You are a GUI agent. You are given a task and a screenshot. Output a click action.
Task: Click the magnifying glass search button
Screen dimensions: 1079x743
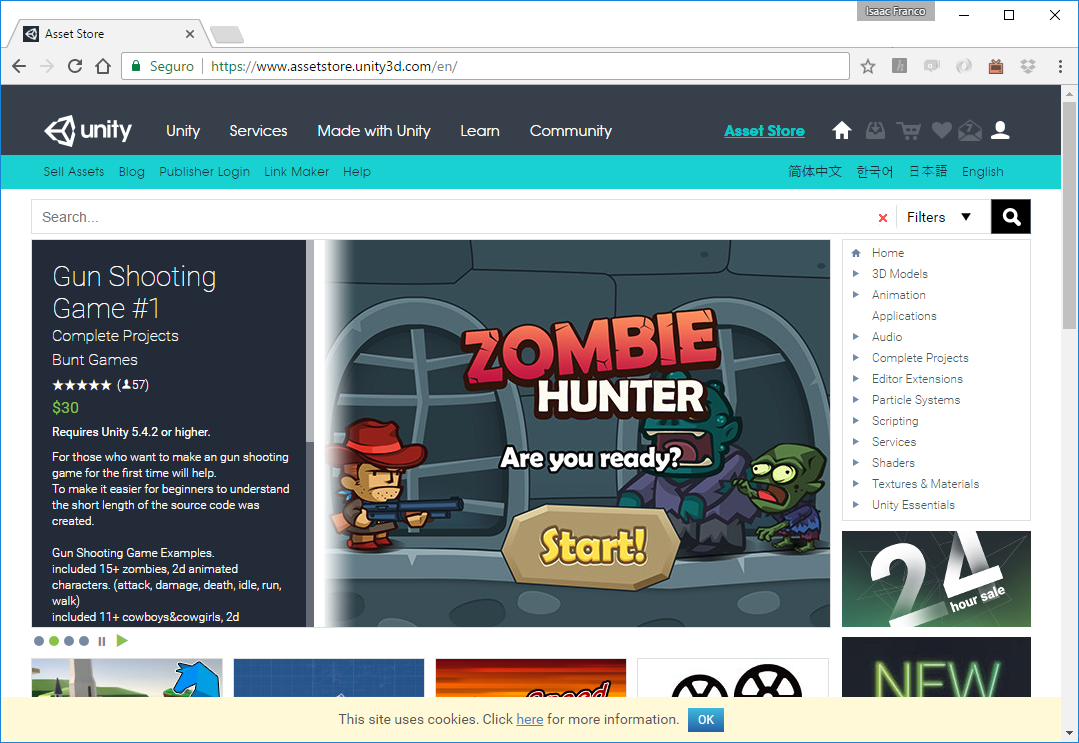[x=1011, y=217]
